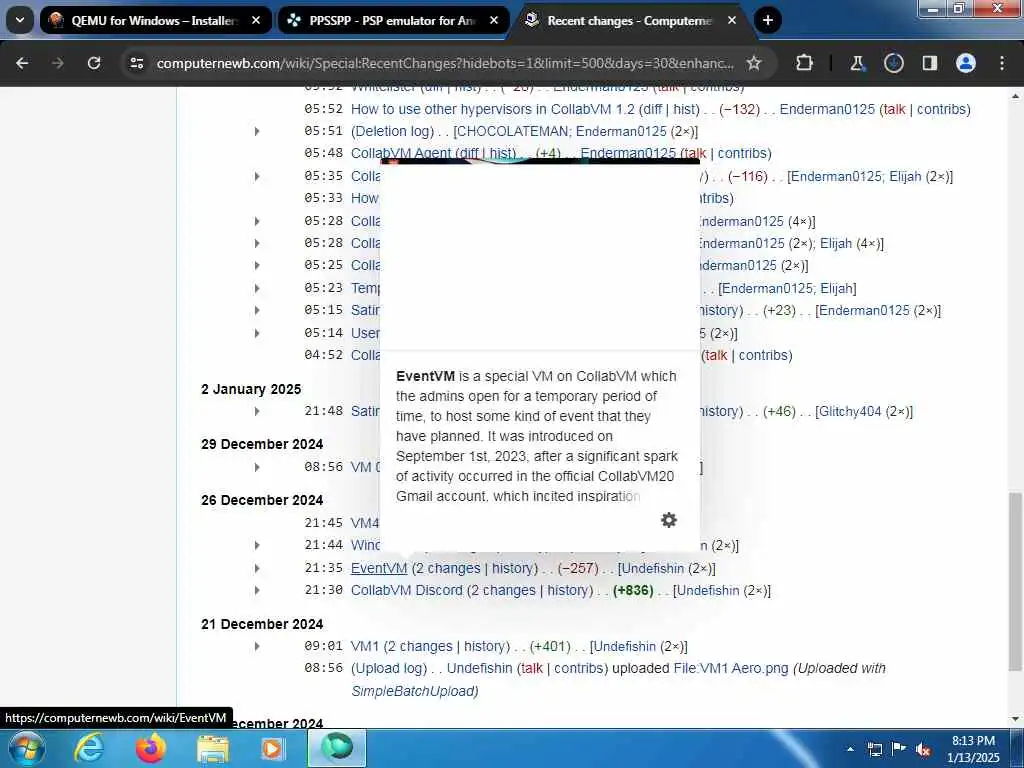
Task: Open the Deletion log link
Action: click(392, 131)
